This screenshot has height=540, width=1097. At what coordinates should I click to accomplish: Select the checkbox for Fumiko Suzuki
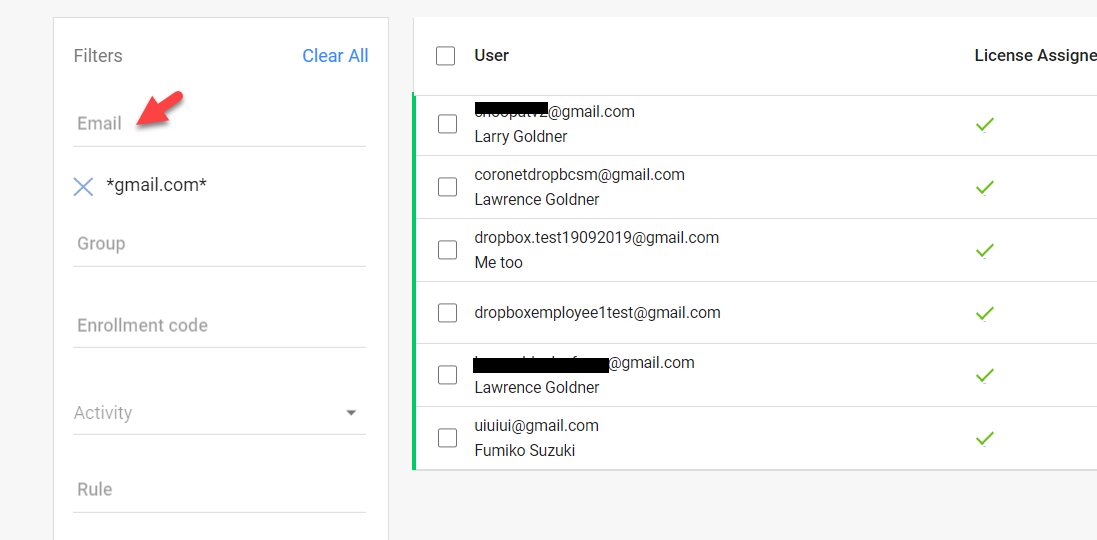[447, 439]
